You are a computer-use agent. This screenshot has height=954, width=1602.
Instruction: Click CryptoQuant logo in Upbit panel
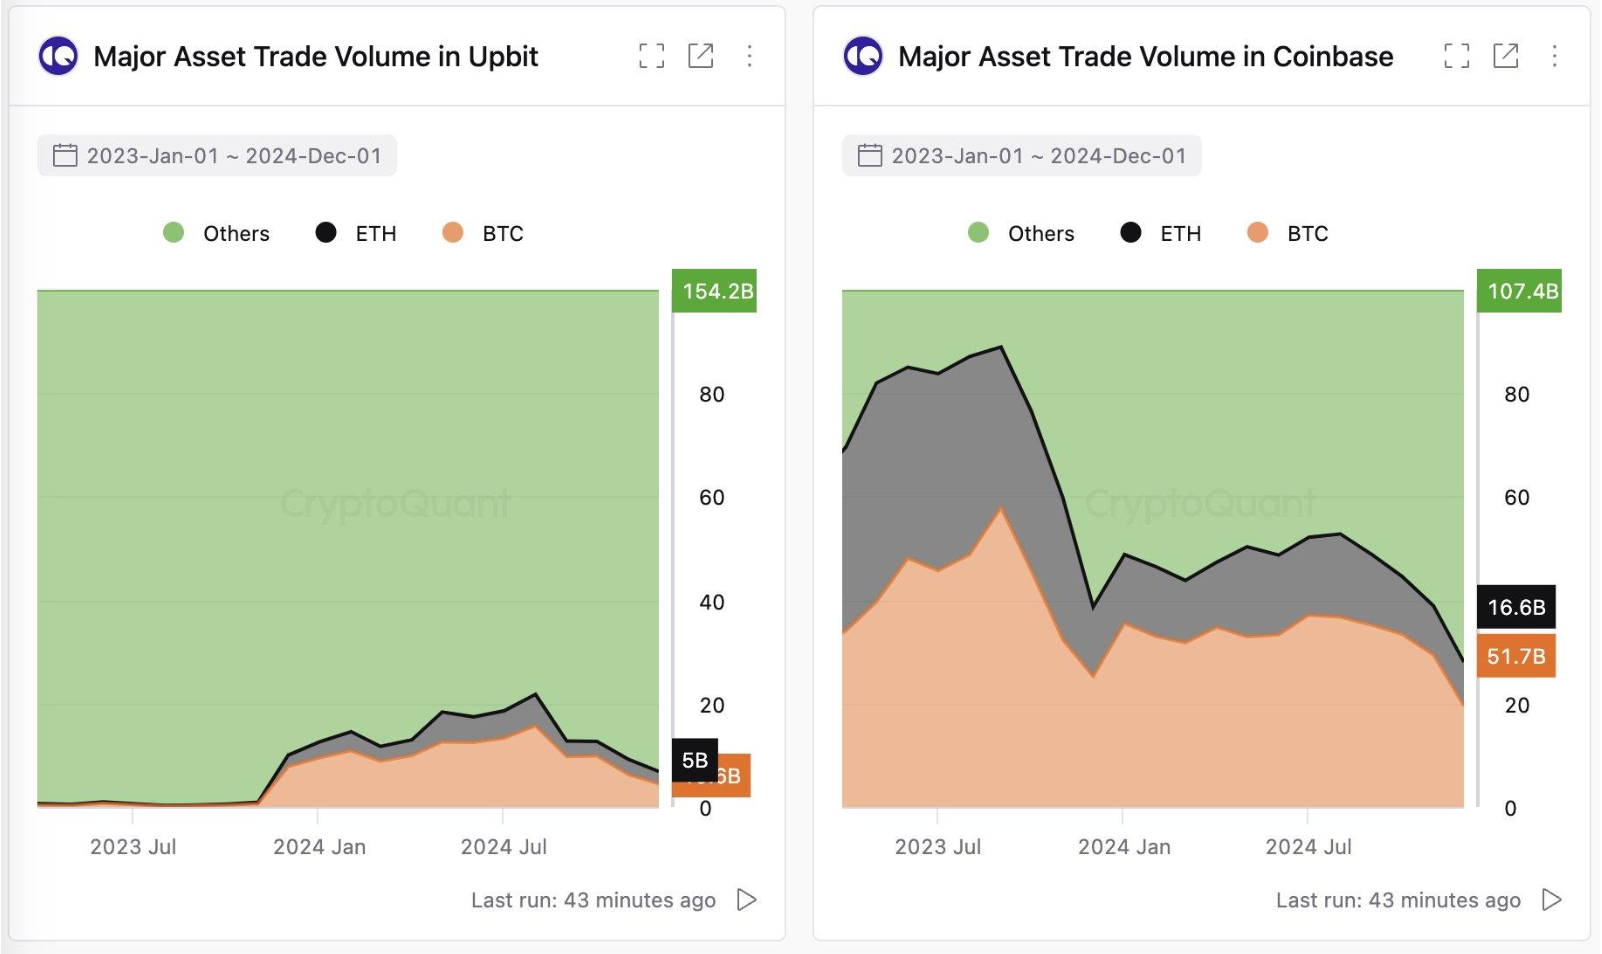58,56
